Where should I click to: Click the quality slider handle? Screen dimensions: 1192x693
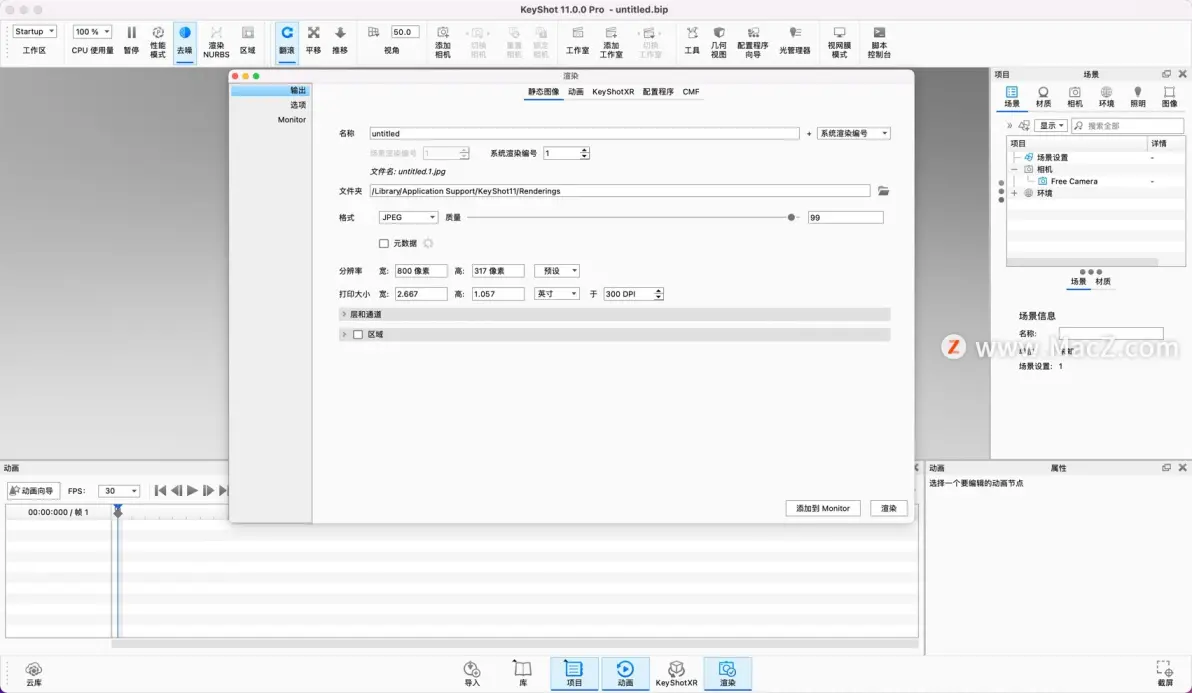coord(791,217)
